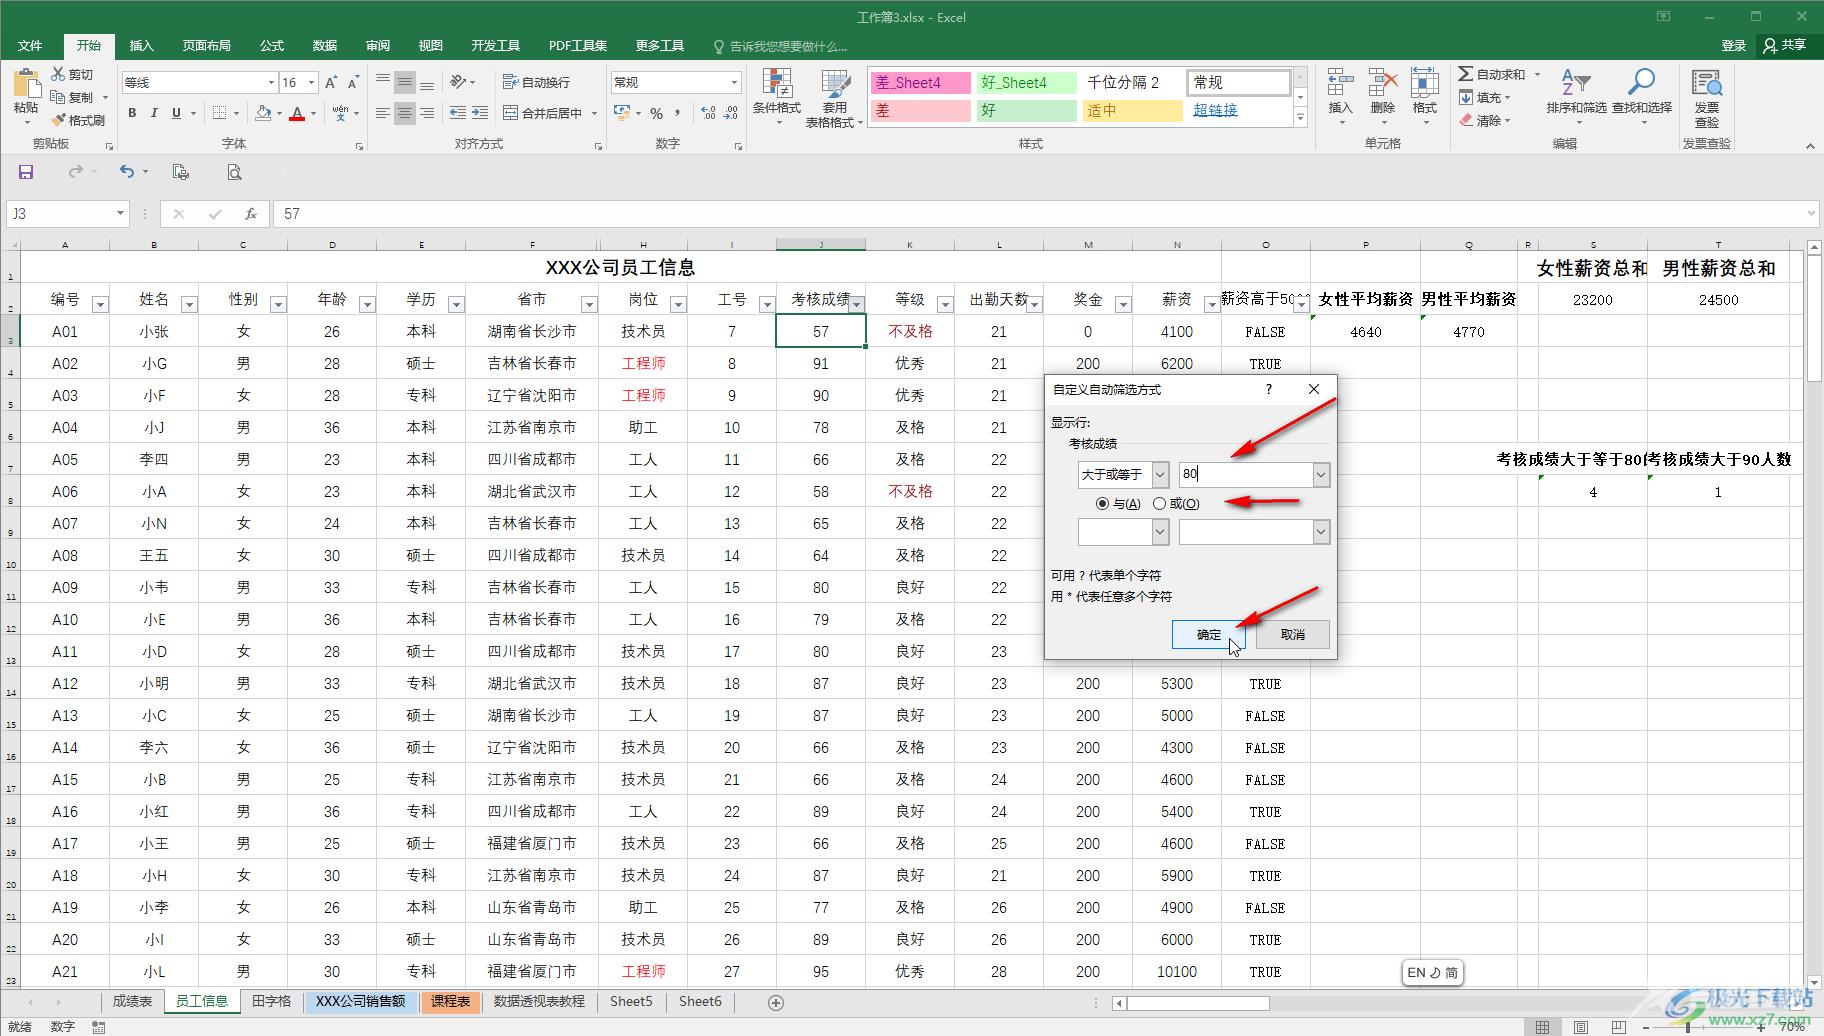Click the Insert cells icon

point(1340,83)
